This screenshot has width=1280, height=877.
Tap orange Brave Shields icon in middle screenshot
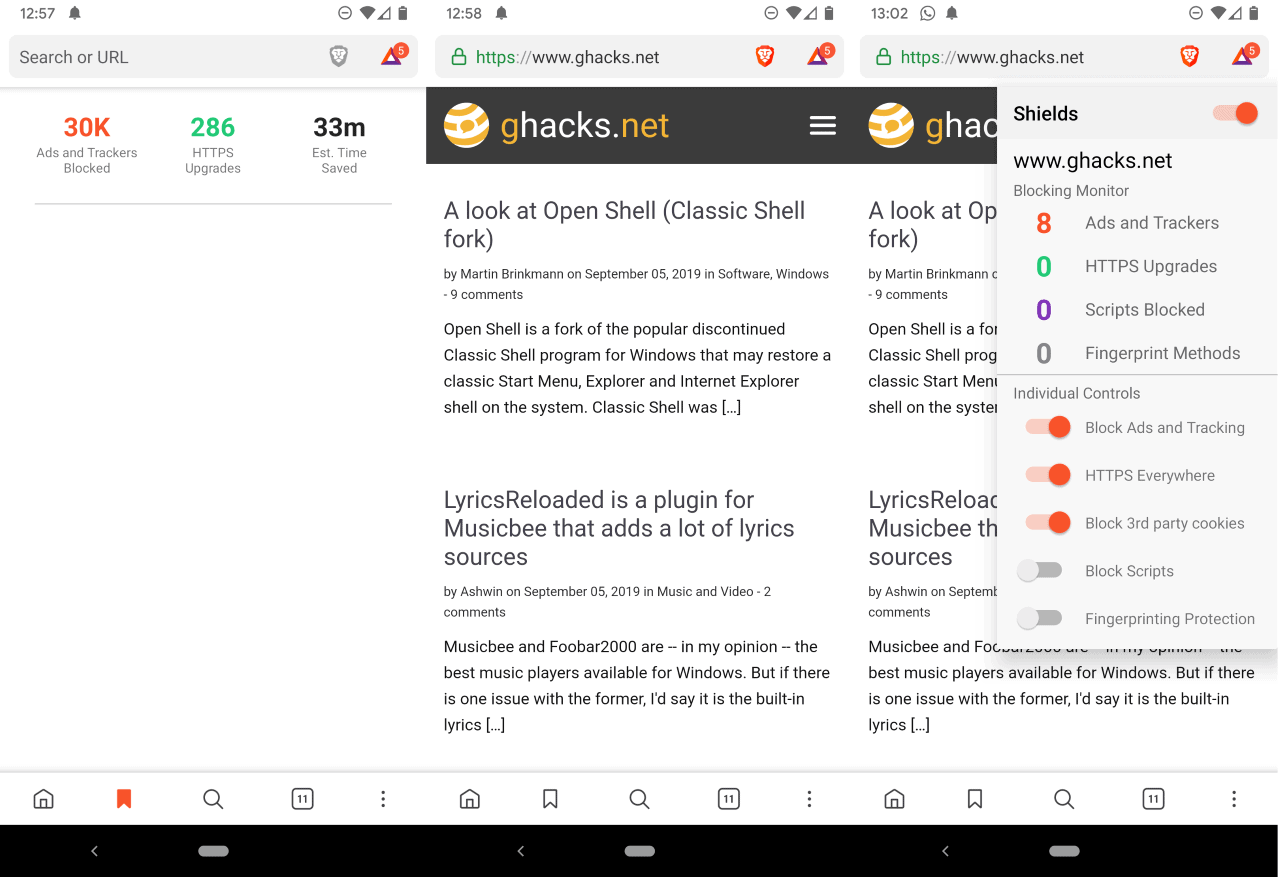pyautogui.click(x=765, y=57)
